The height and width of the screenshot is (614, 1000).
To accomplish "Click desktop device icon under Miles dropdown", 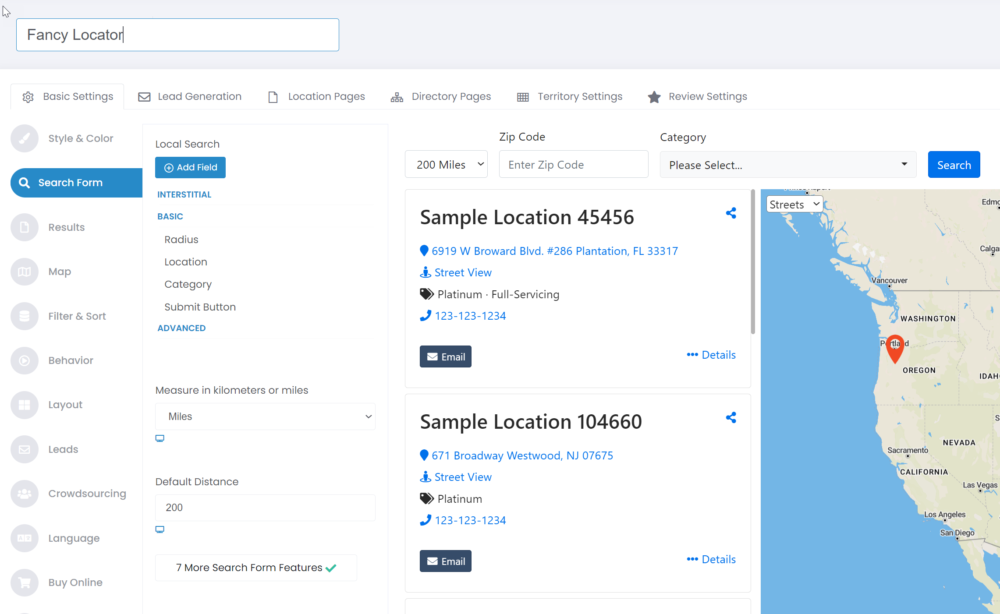I will [160, 439].
